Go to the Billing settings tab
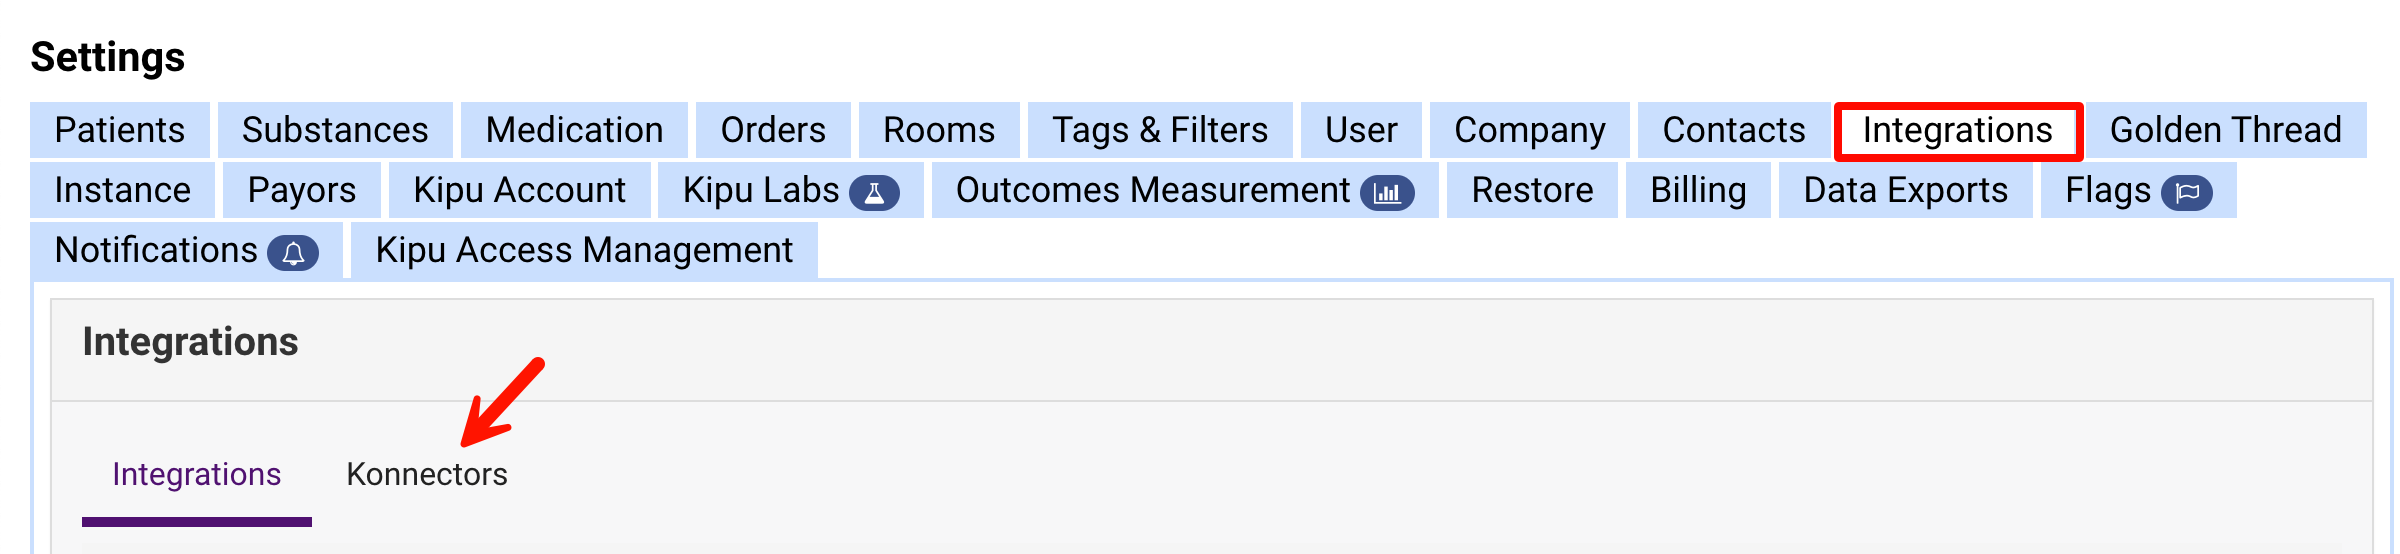 tap(1698, 190)
